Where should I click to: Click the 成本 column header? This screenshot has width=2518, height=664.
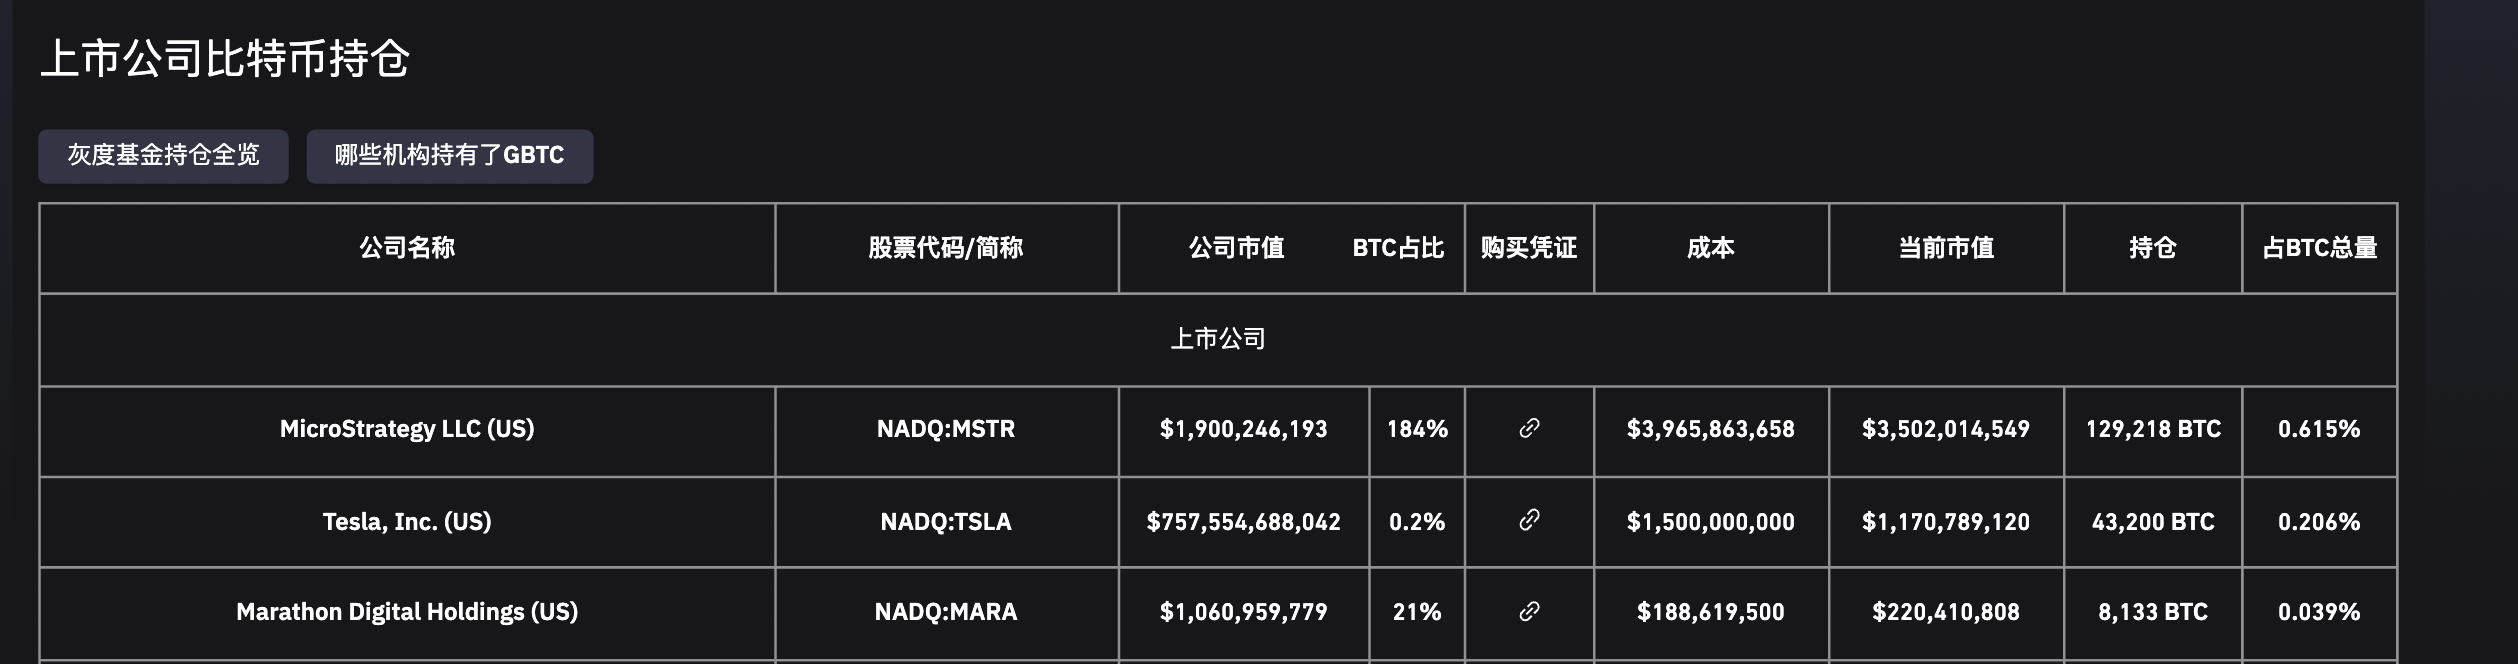[1711, 248]
